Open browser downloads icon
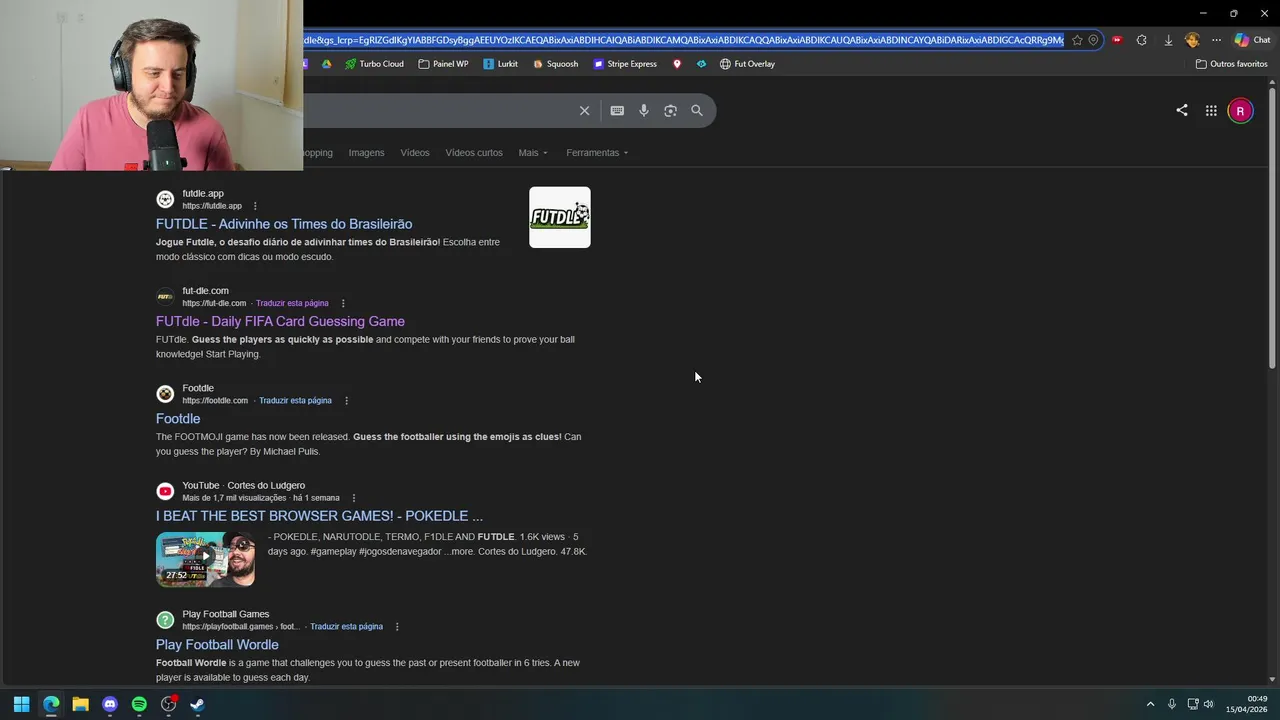Screen dimensions: 1280x720 [x=1168, y=40]
